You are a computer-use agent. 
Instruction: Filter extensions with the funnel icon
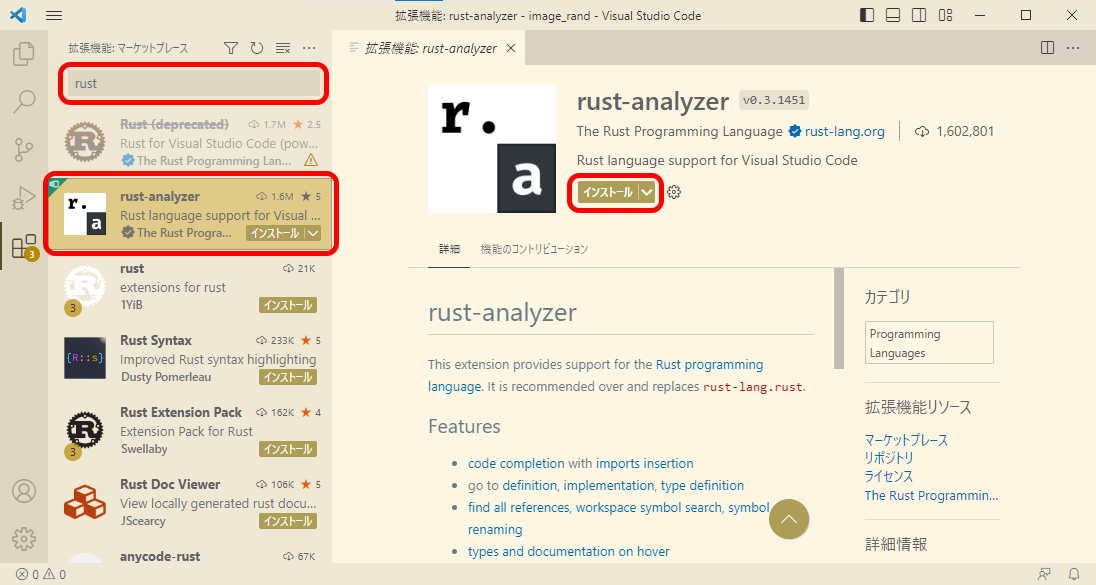(231, 48)
